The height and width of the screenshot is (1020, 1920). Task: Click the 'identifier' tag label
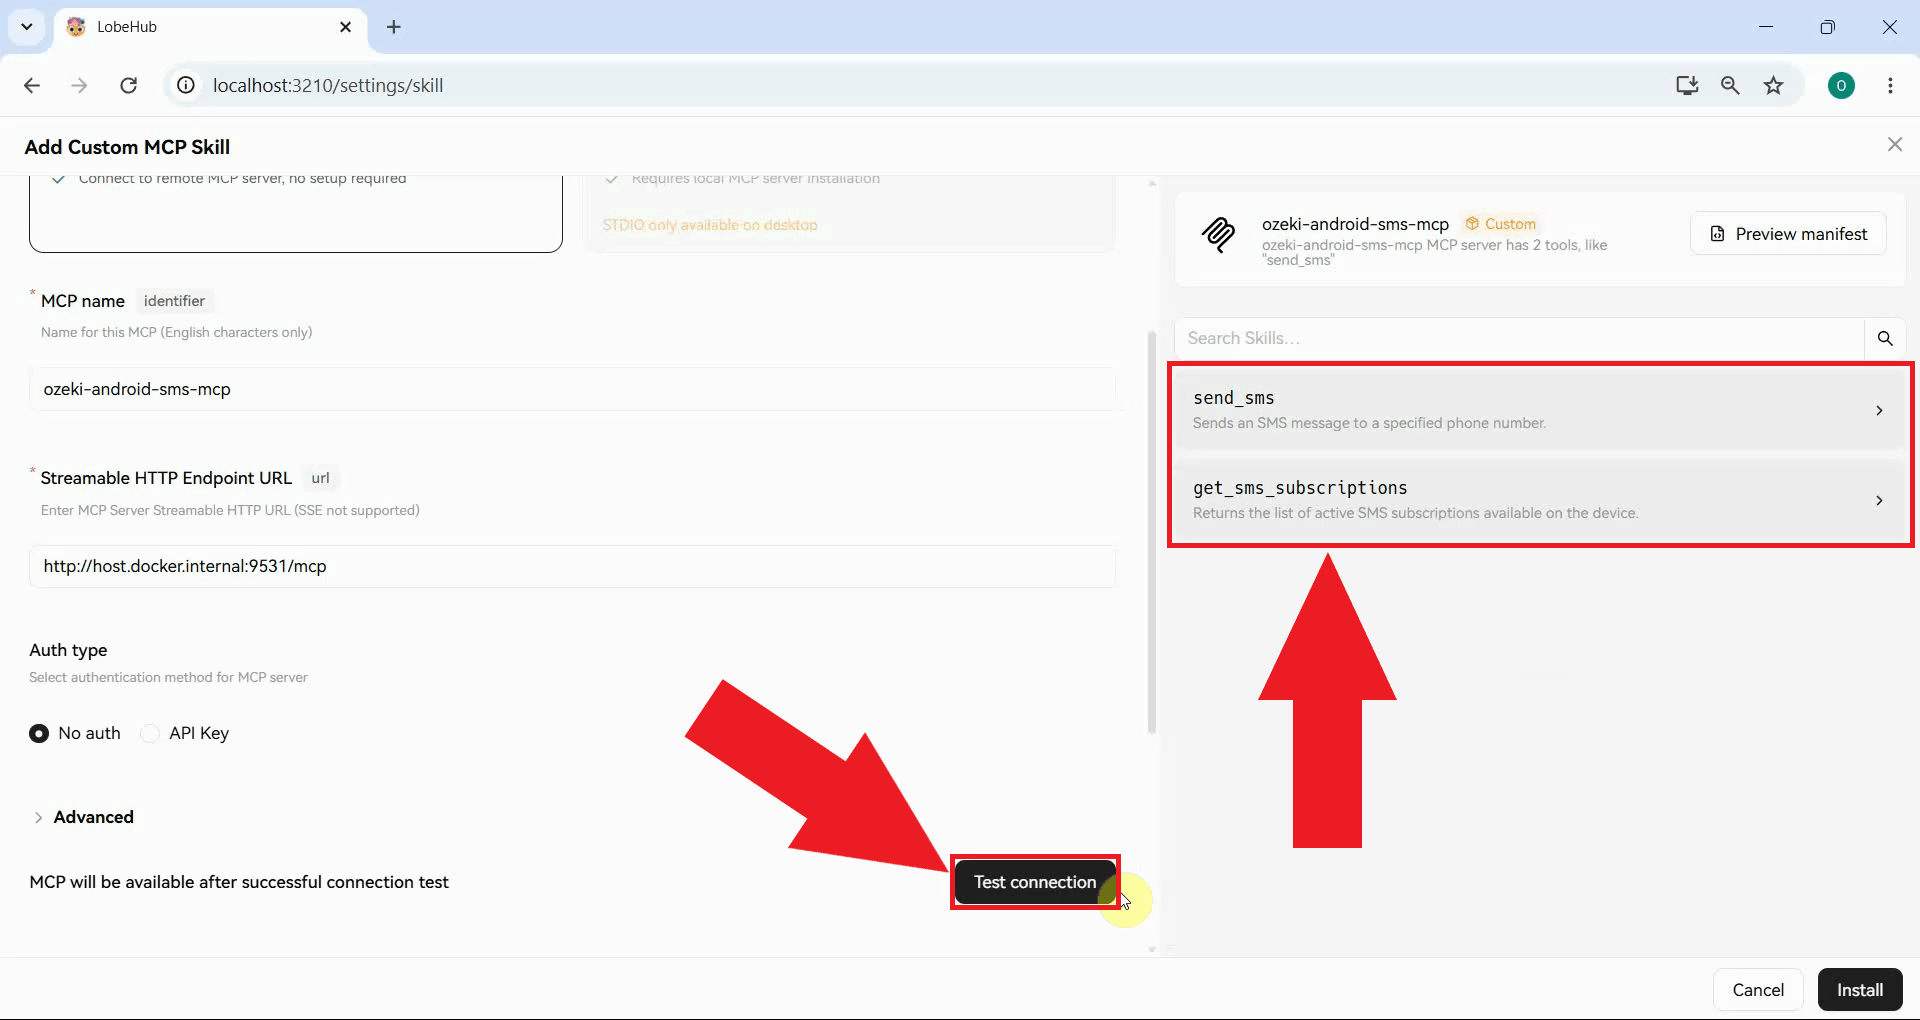pos(174,301)
